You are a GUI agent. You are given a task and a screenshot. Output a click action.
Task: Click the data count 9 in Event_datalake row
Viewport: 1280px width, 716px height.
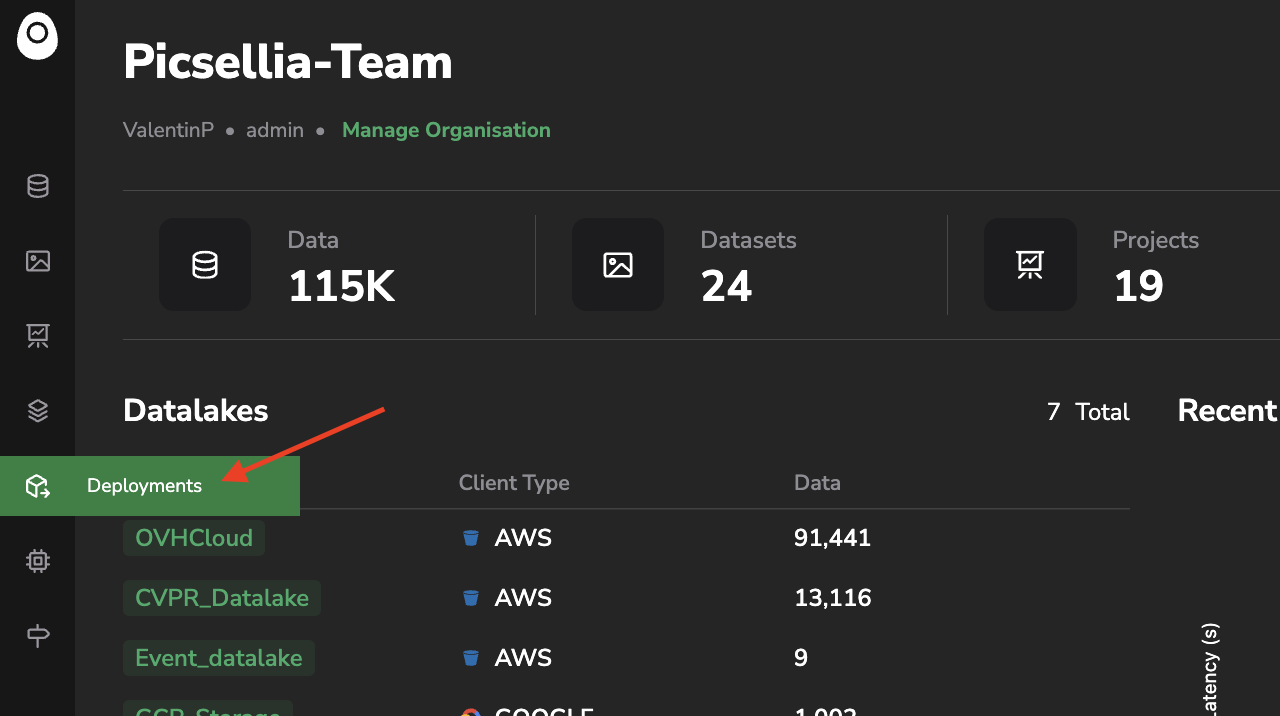click(x=801, y=658)
